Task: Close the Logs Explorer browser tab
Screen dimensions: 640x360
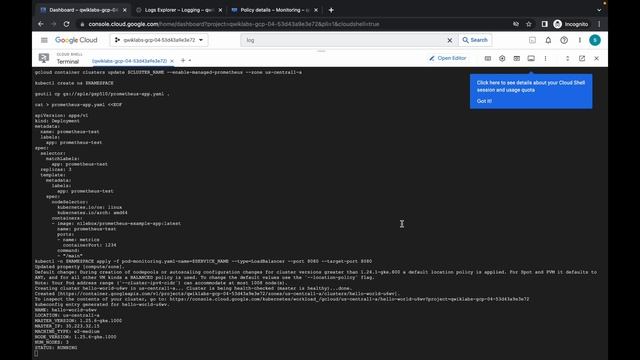Action: tap(220, 10)
